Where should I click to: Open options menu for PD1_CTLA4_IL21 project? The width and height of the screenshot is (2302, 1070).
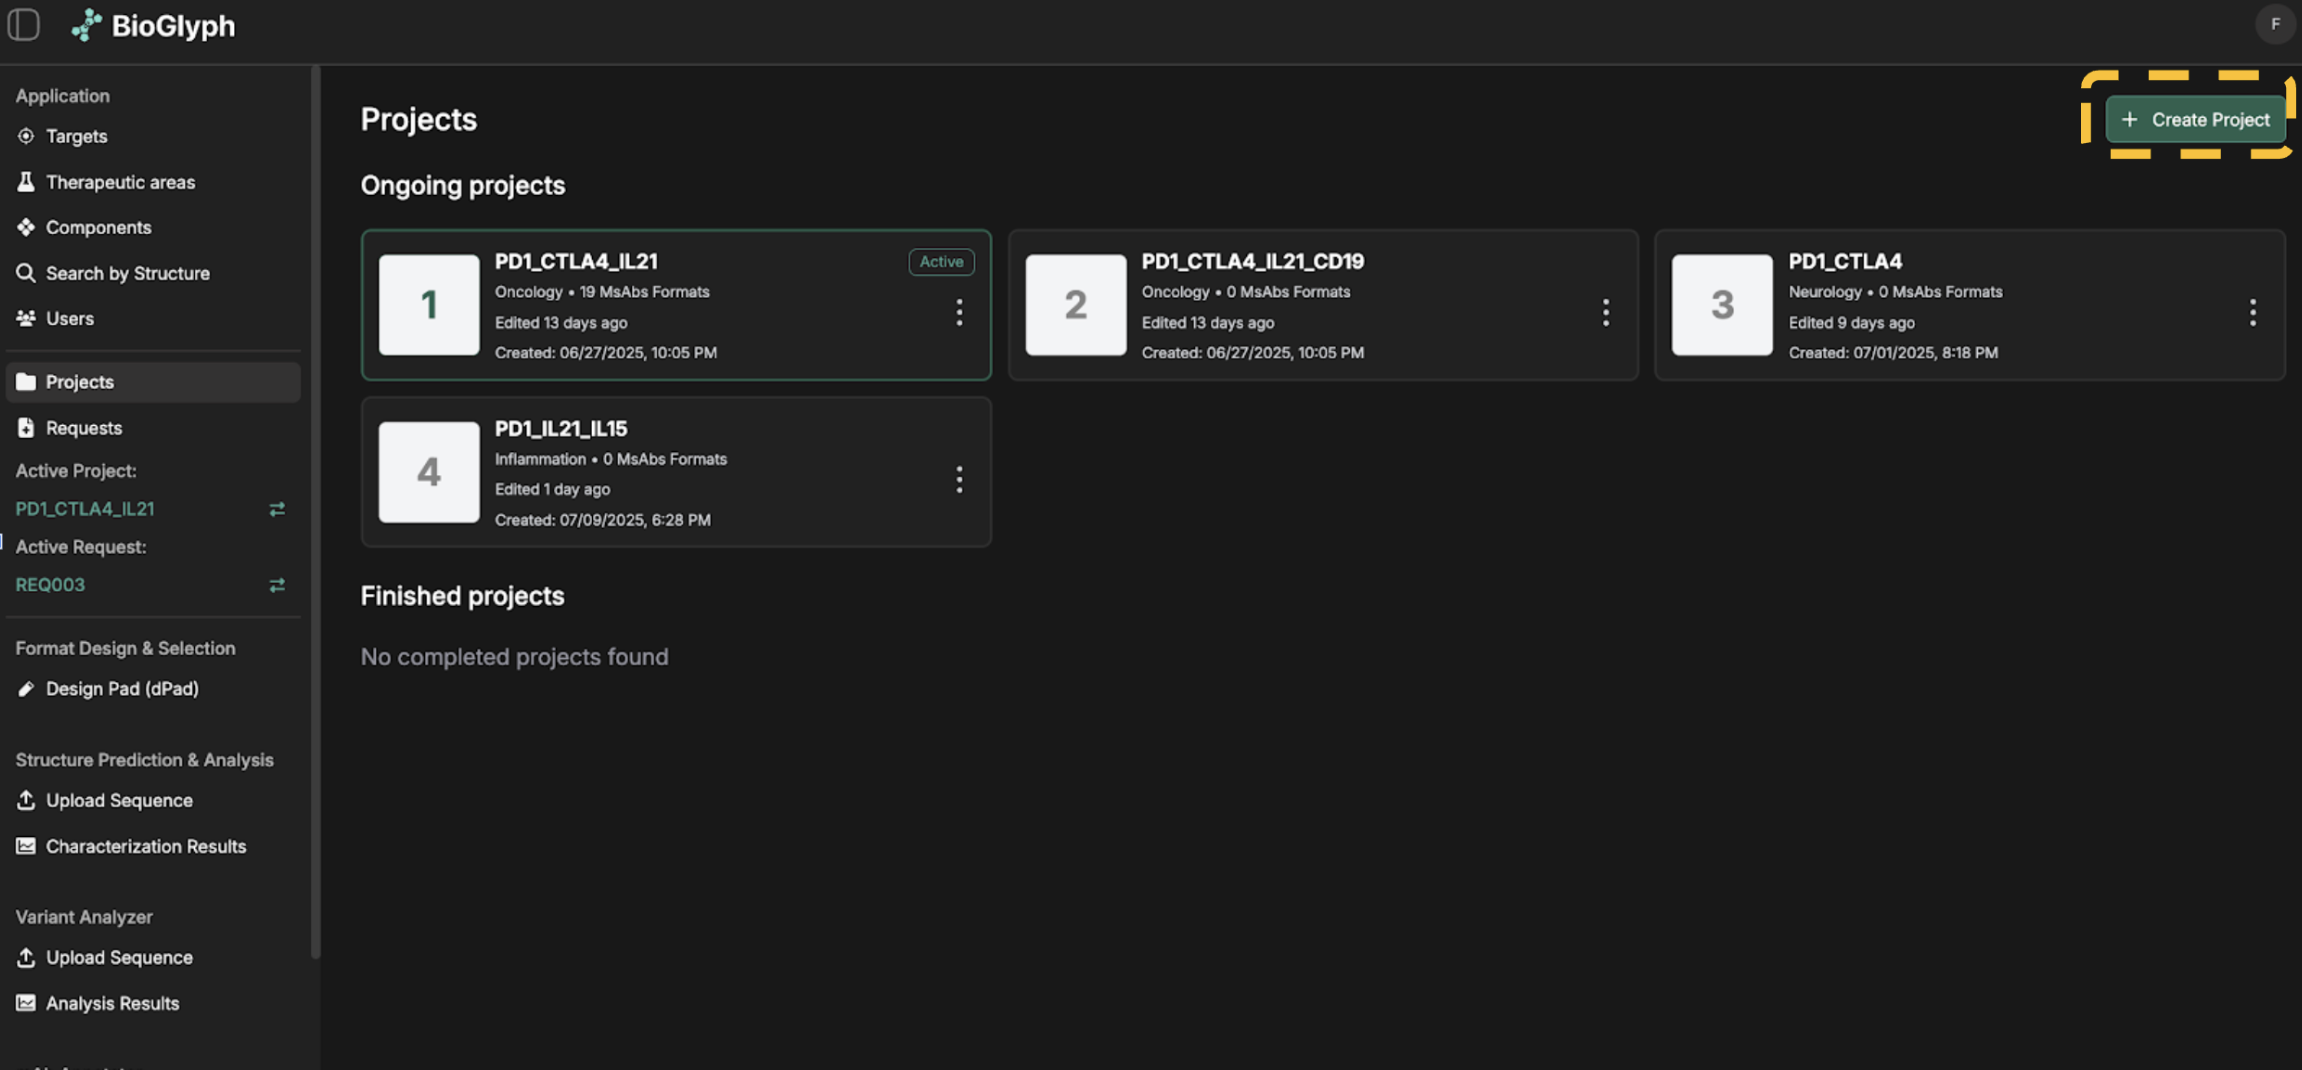pyautogui.click(x=959, y=313)
